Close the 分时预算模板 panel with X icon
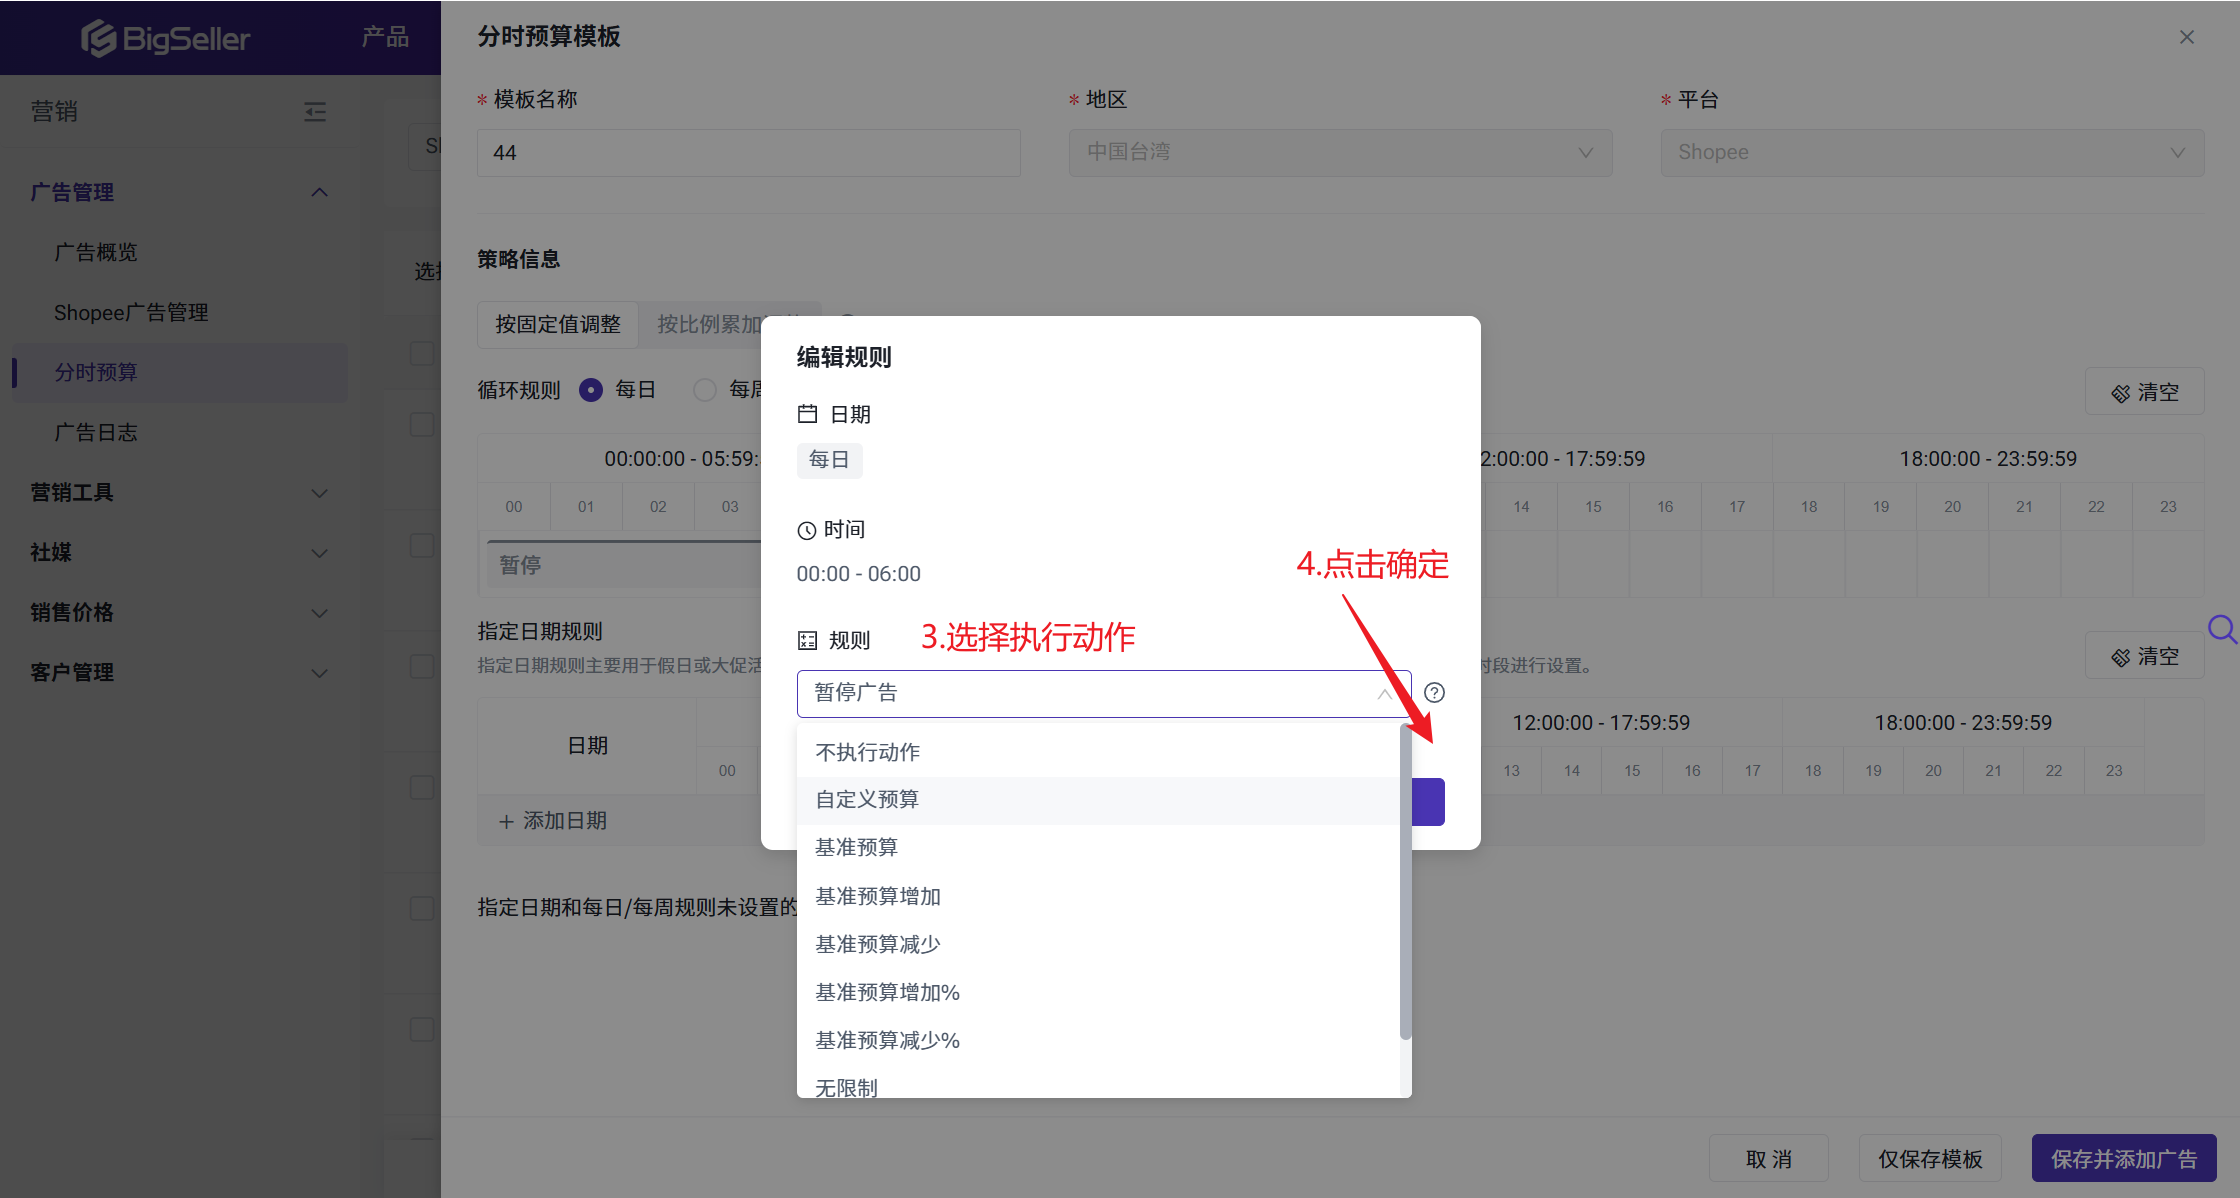Viewport: 2240px width, 1198px height. 2186,37
